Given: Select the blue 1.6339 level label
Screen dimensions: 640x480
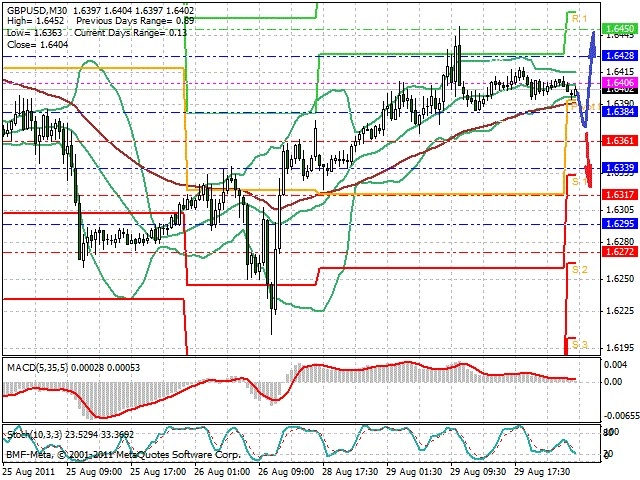Looking at the screenshot, I should click(620, 168).
